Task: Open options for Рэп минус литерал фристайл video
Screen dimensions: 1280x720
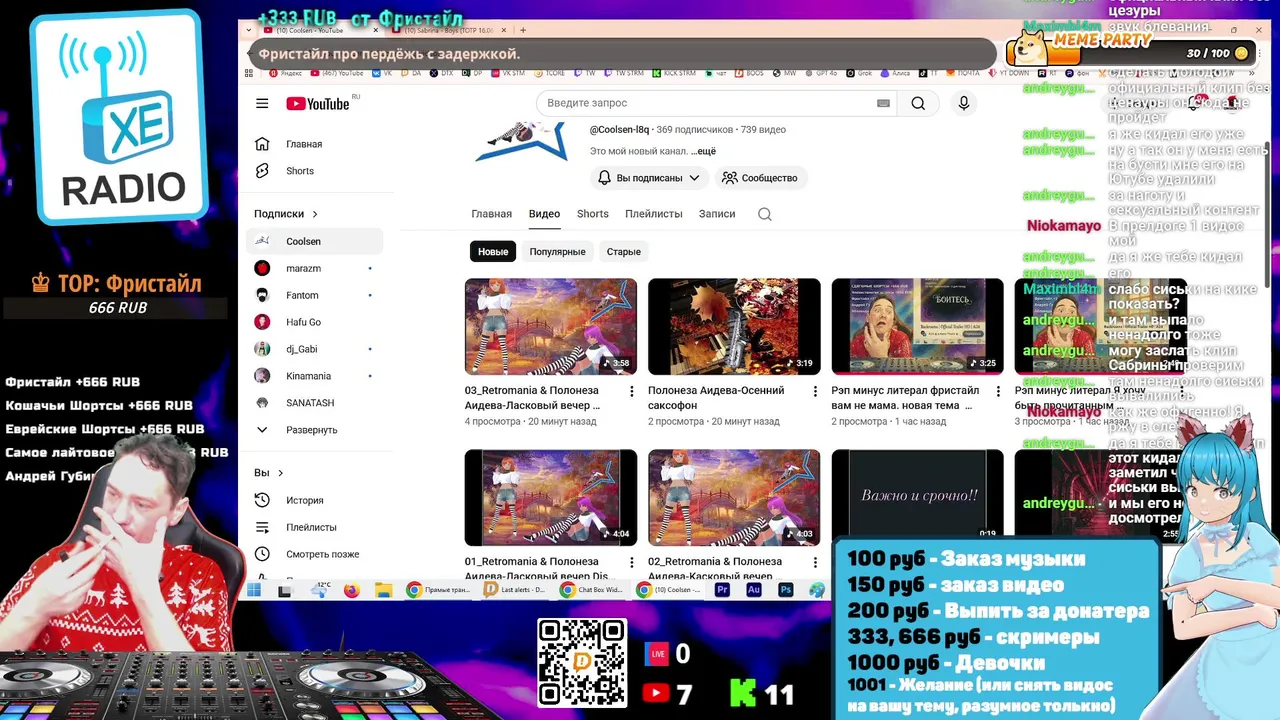Action: [x=998, y=392]
